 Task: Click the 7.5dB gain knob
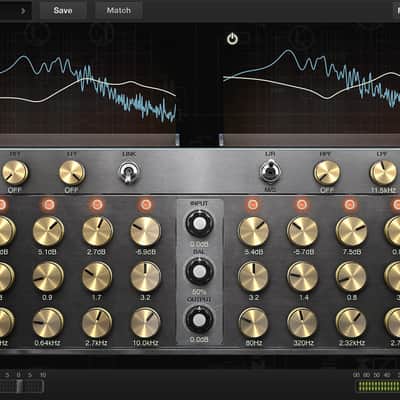(351, 231)
